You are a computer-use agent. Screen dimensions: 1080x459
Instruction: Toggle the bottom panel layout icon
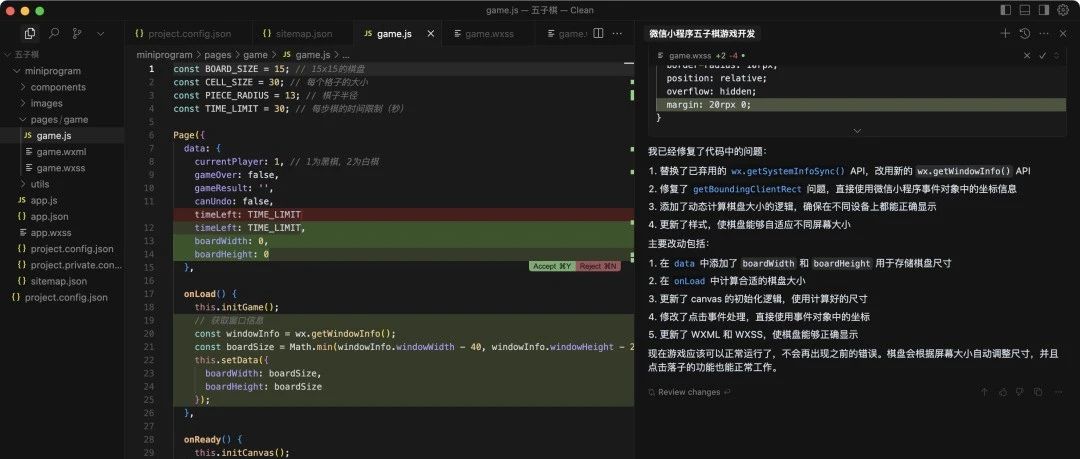(1025, 10)
